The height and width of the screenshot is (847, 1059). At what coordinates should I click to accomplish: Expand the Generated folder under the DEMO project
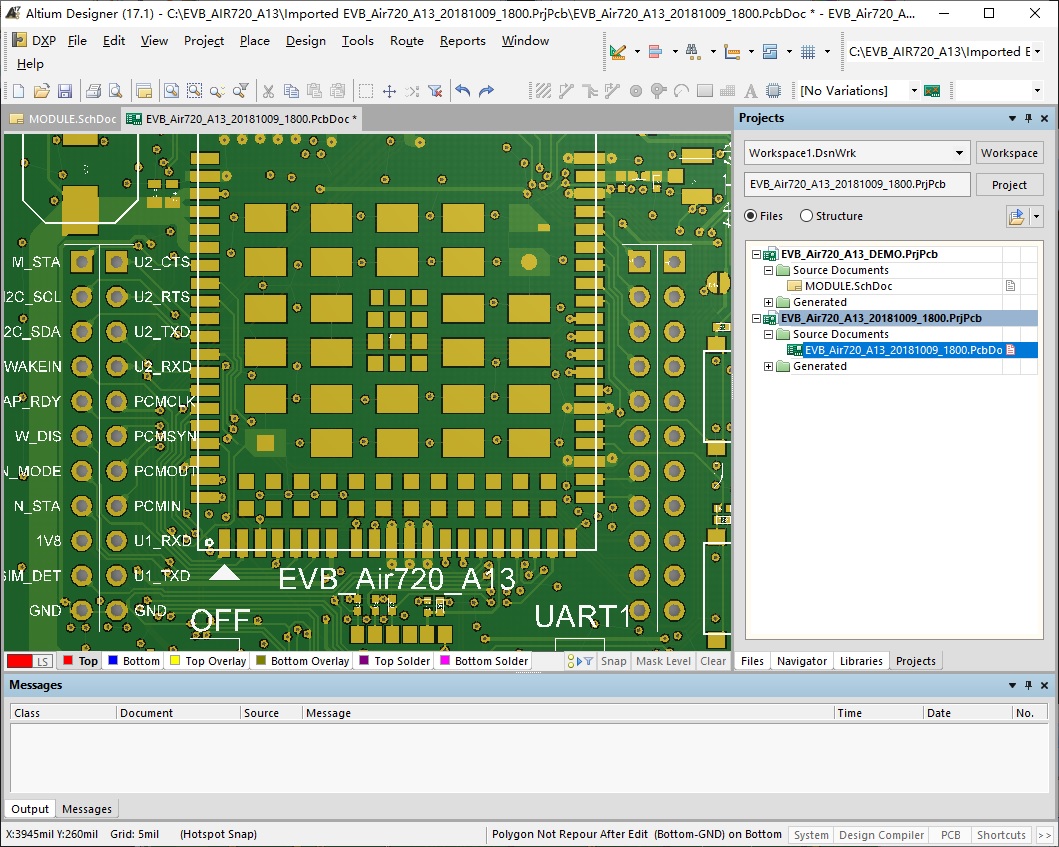[x=769, y=302]
